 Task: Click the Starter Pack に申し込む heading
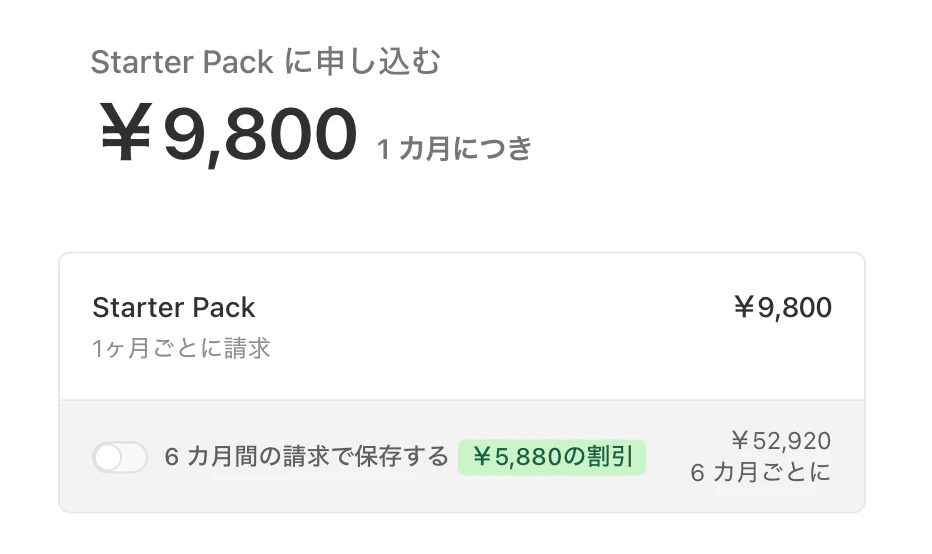pos(265,62)
